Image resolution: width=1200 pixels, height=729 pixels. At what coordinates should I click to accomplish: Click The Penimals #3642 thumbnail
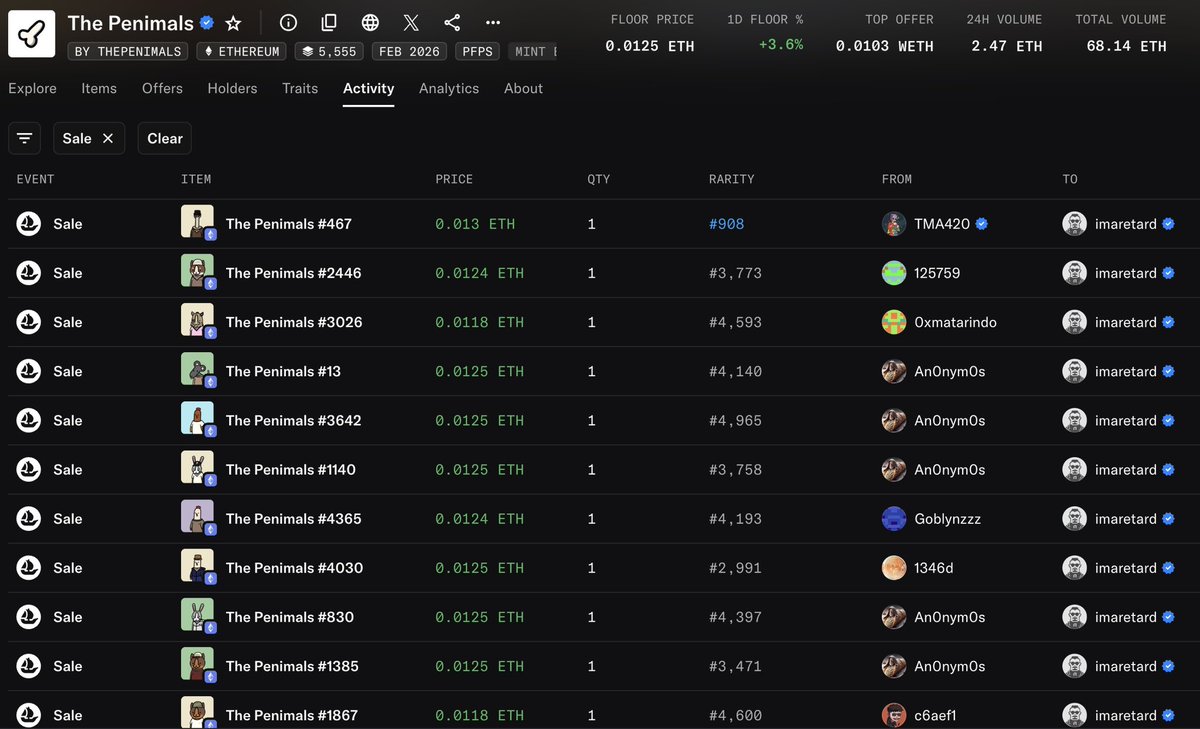point(197,419)
